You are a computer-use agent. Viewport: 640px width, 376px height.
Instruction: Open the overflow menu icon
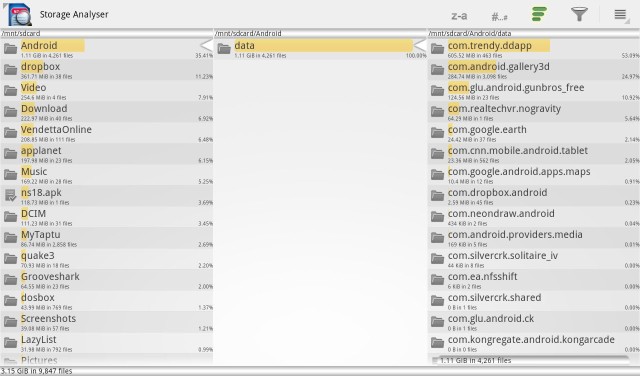tap(621, 15)
